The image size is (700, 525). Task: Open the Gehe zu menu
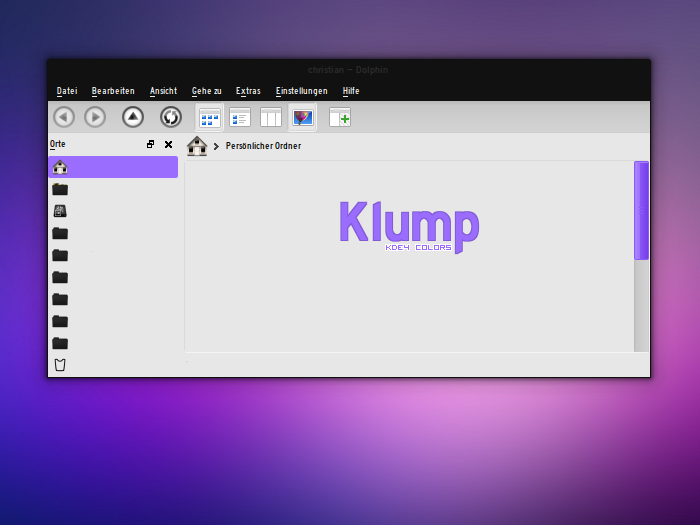207,91
